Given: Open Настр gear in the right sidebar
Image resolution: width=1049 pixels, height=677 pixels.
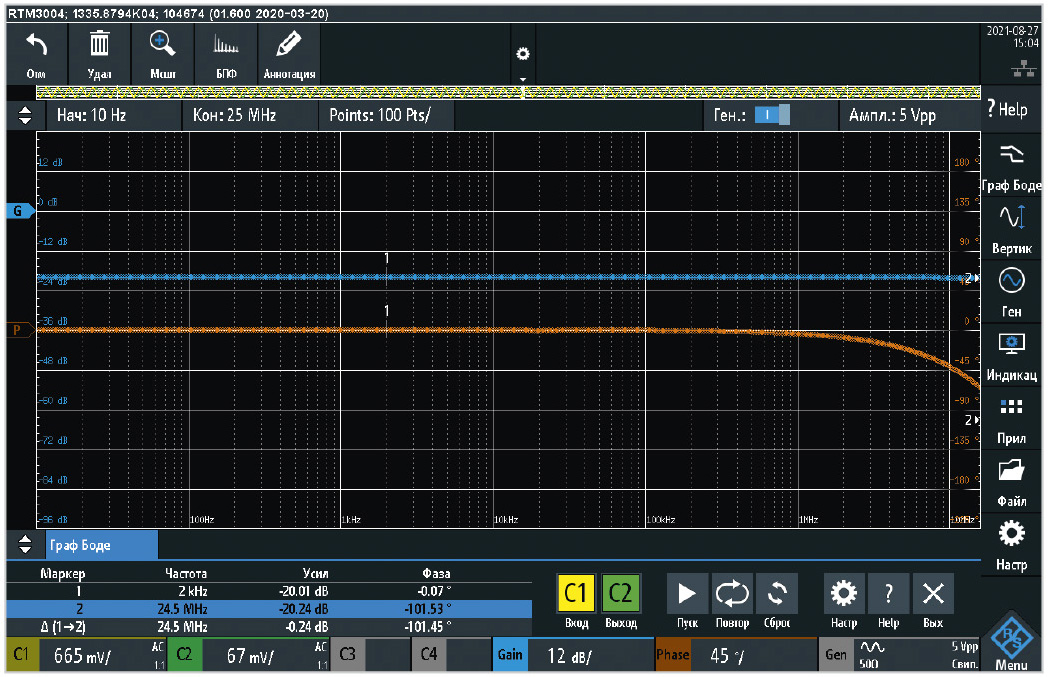Looking at the screenshot, I should [1011, 546].
